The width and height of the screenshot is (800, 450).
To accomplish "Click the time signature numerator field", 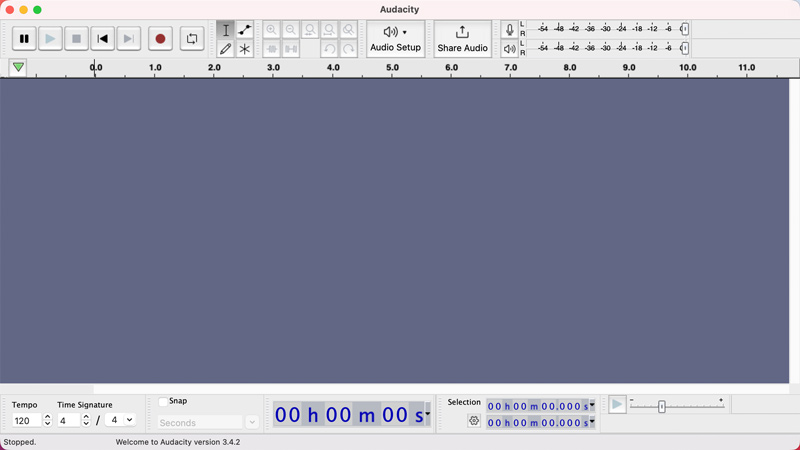I will click(68, 420).
